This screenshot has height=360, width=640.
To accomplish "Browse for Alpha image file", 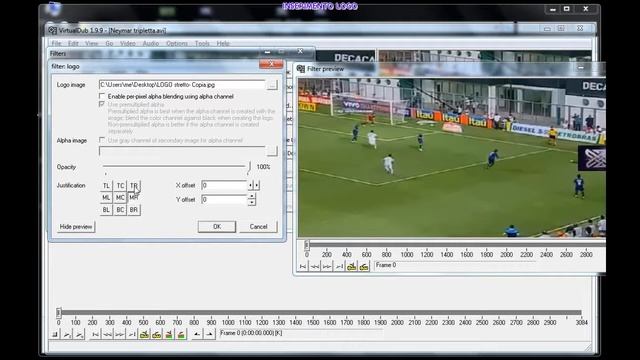I will tap(272, 151).
